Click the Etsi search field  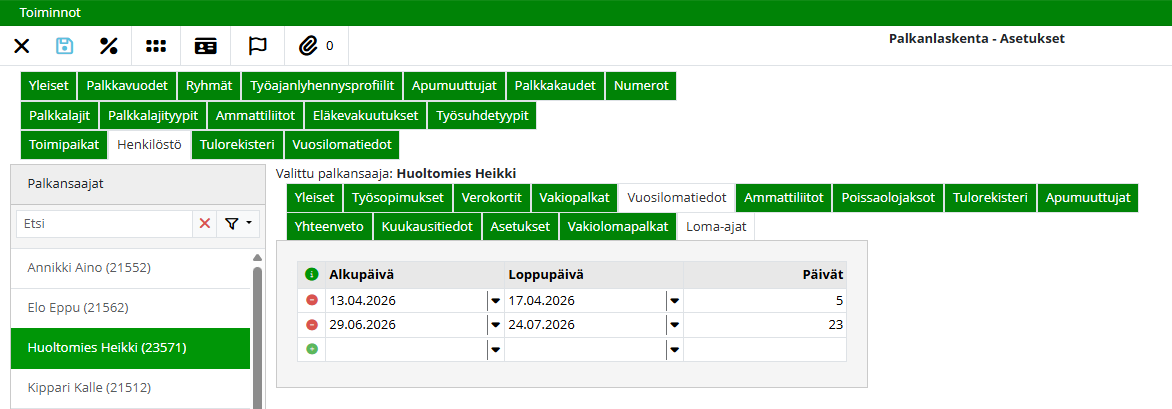click(x=104, y=224)
